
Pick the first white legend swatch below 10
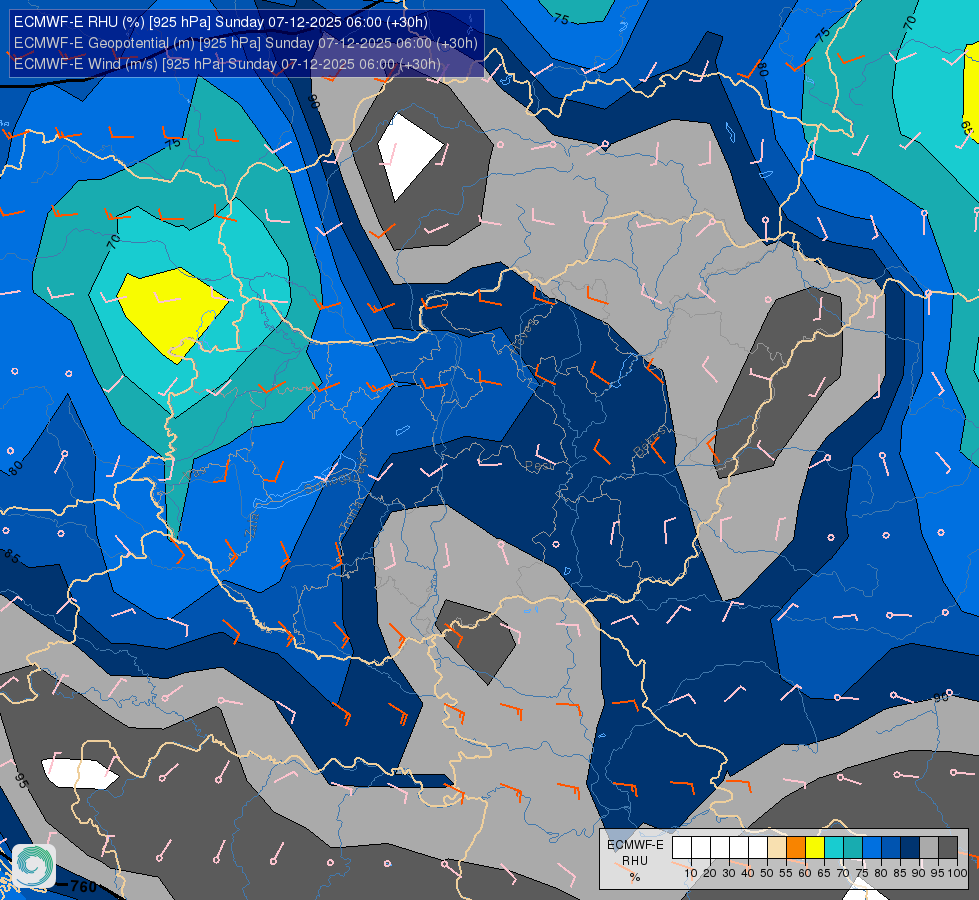tap(682, 847)
